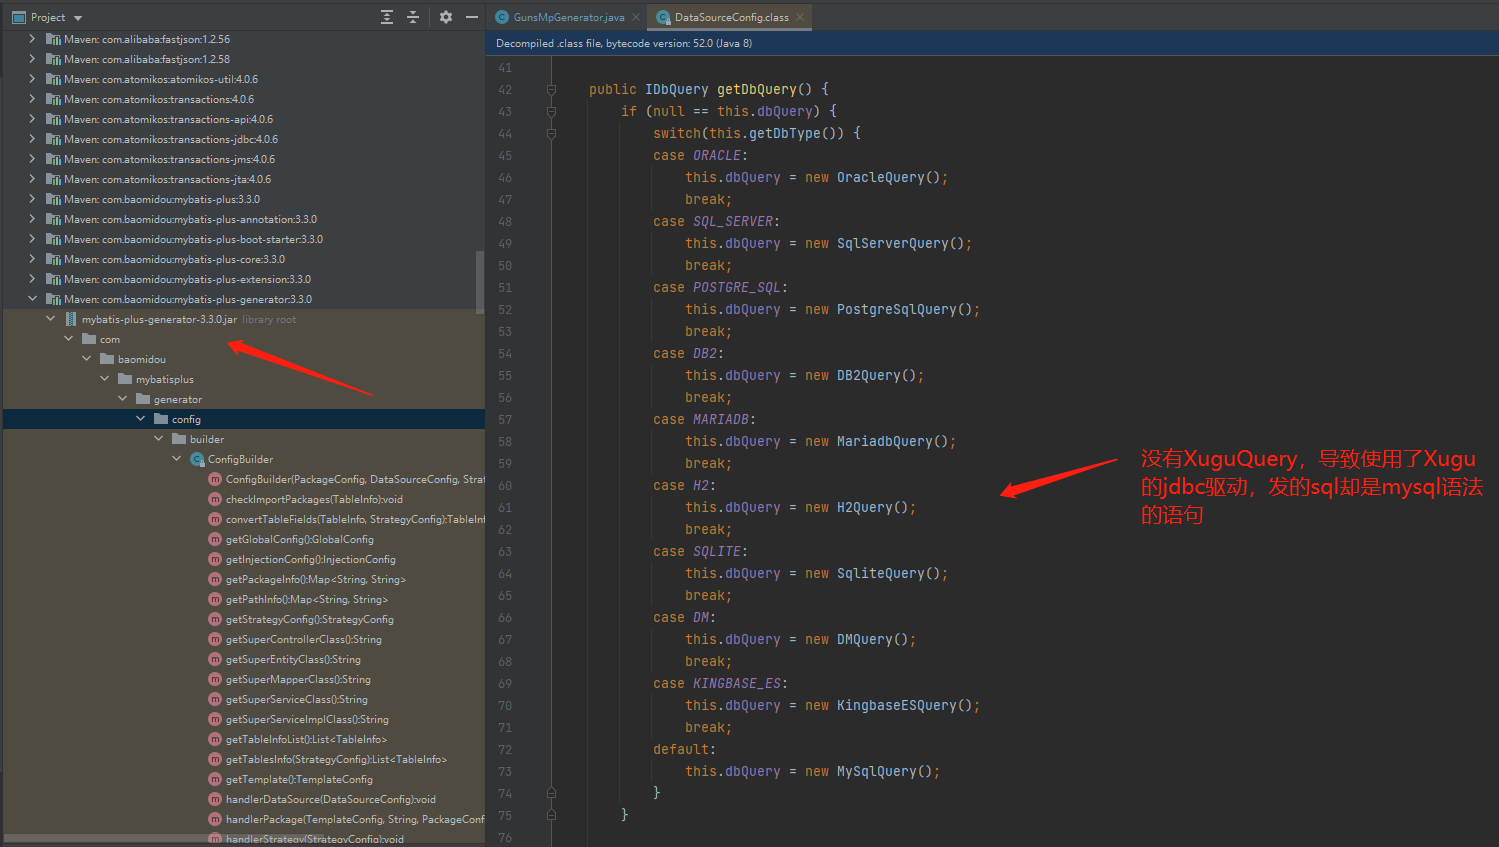Hide the Project tool window
The image size is (1499, 847).
[472, 17]
